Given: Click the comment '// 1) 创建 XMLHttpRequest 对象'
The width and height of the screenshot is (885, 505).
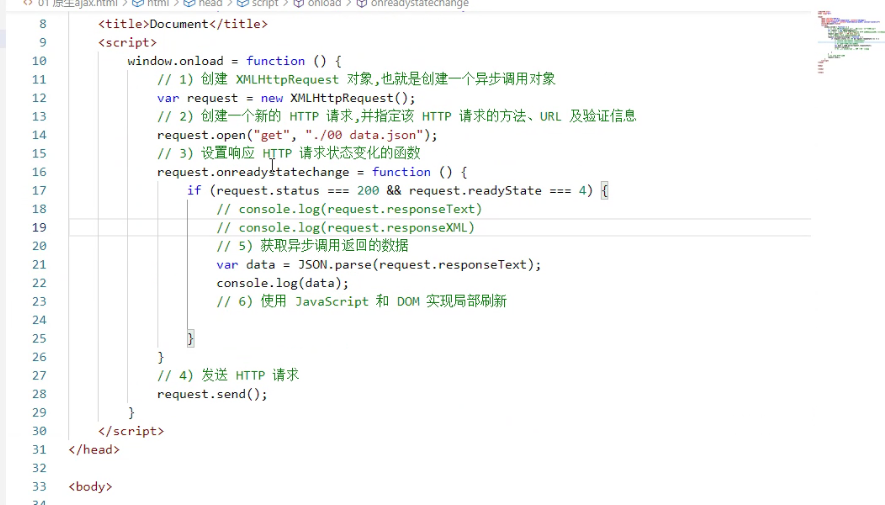Looking at the screenshot, I should (266, 79).
